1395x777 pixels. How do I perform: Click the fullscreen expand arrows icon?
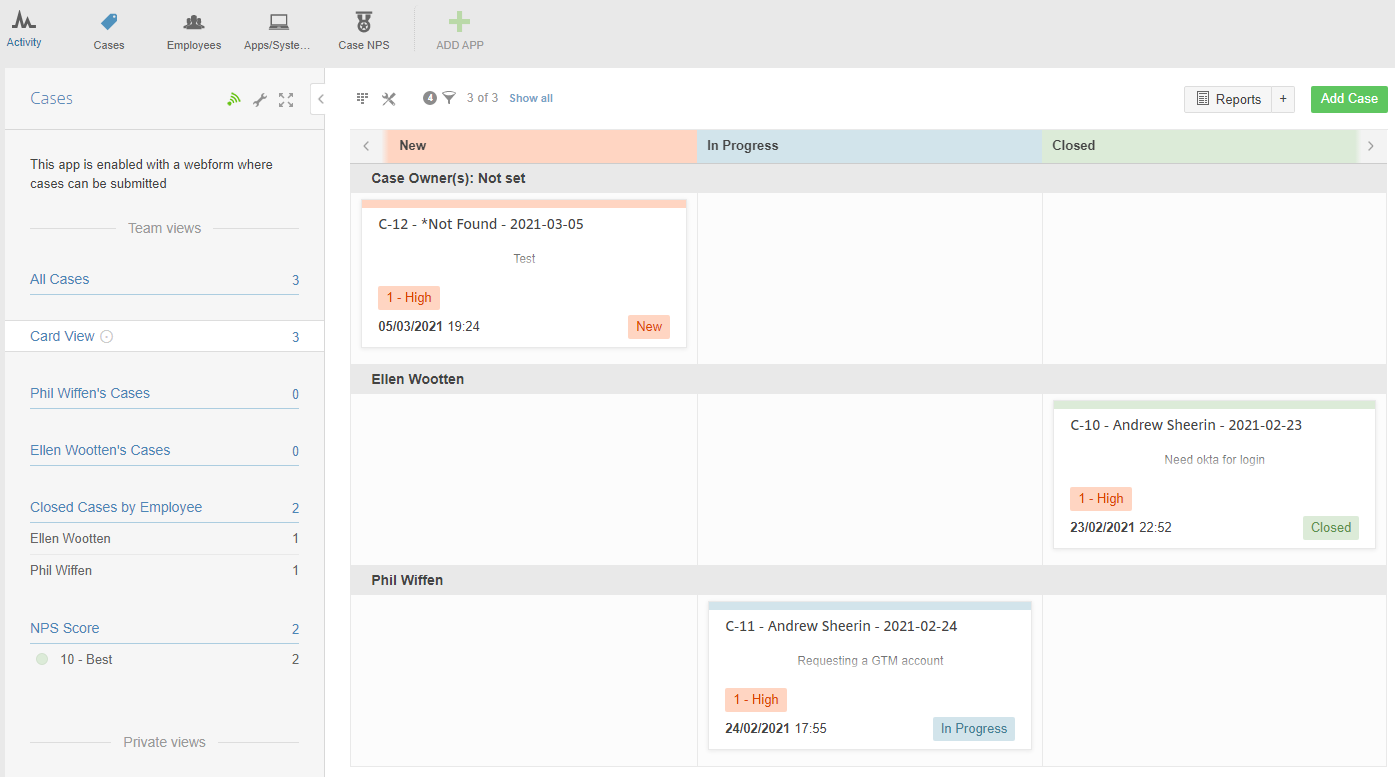[x=286, y=99]
